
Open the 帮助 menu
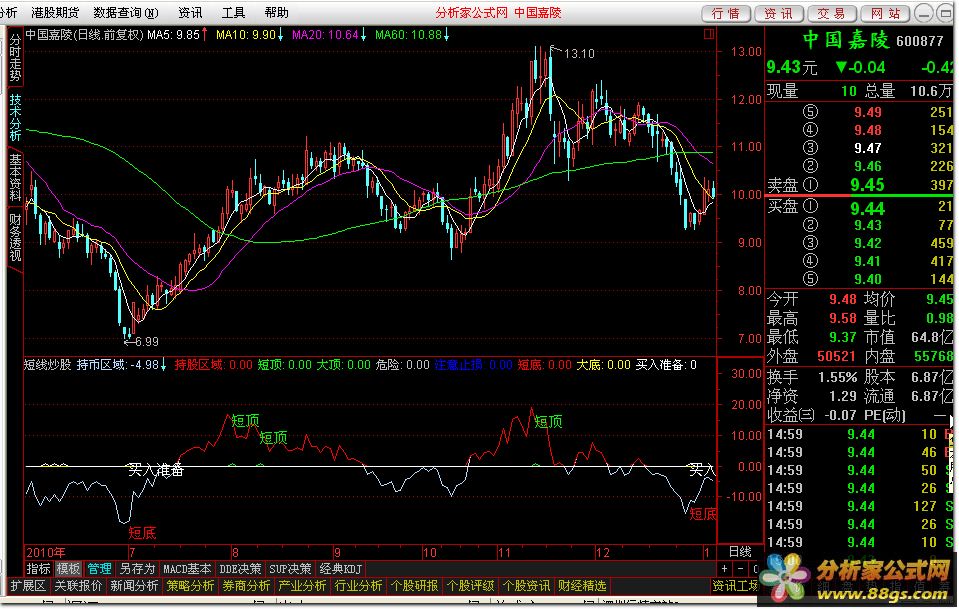click(x=276, y=12)
